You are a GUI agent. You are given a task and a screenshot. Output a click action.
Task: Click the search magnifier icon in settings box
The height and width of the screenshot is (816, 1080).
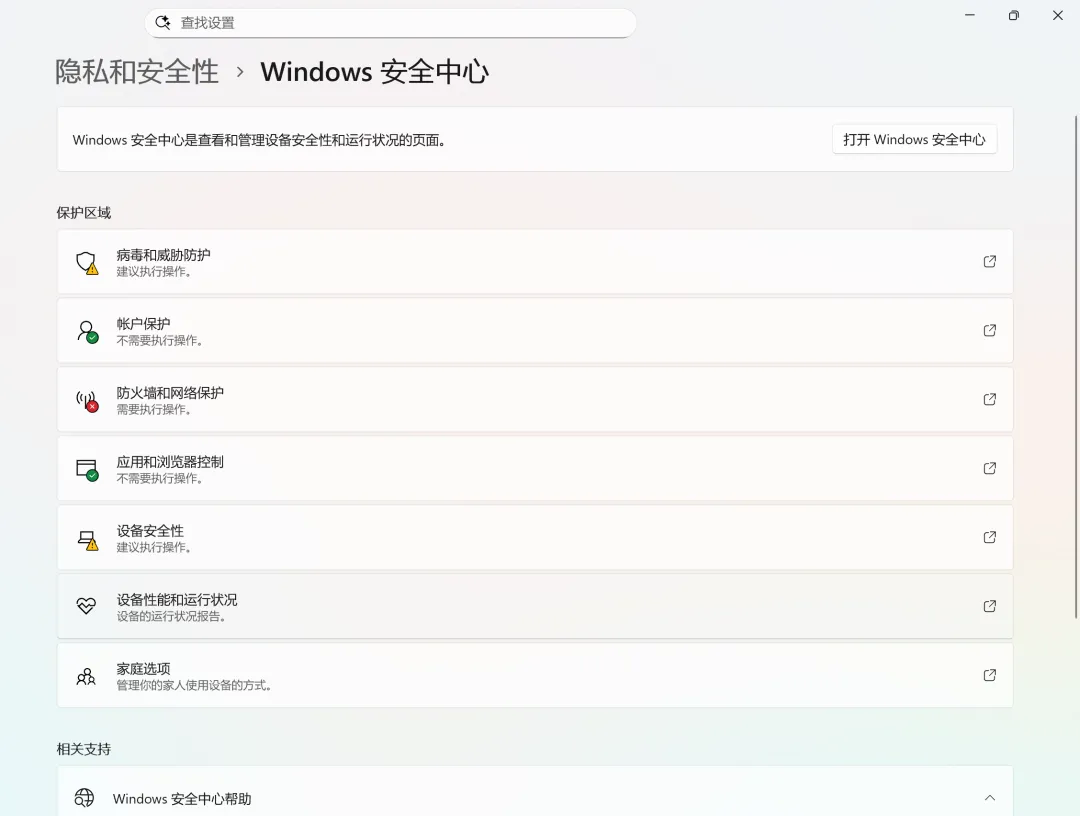click(163, 23)
